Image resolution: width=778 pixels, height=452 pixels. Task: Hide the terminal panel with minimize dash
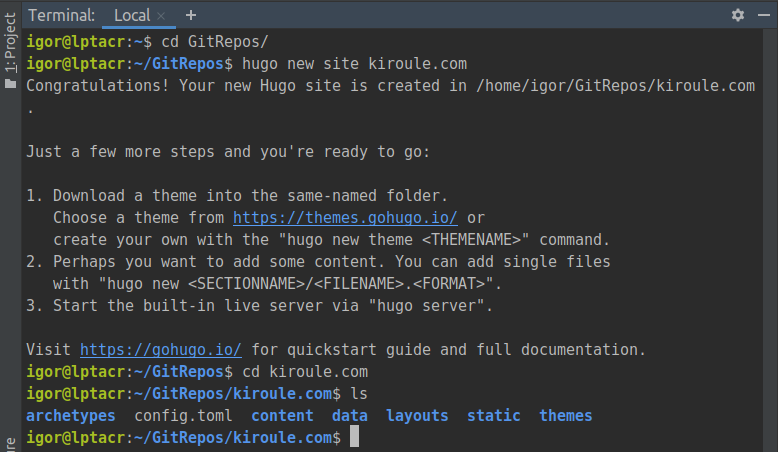point(764,15)
